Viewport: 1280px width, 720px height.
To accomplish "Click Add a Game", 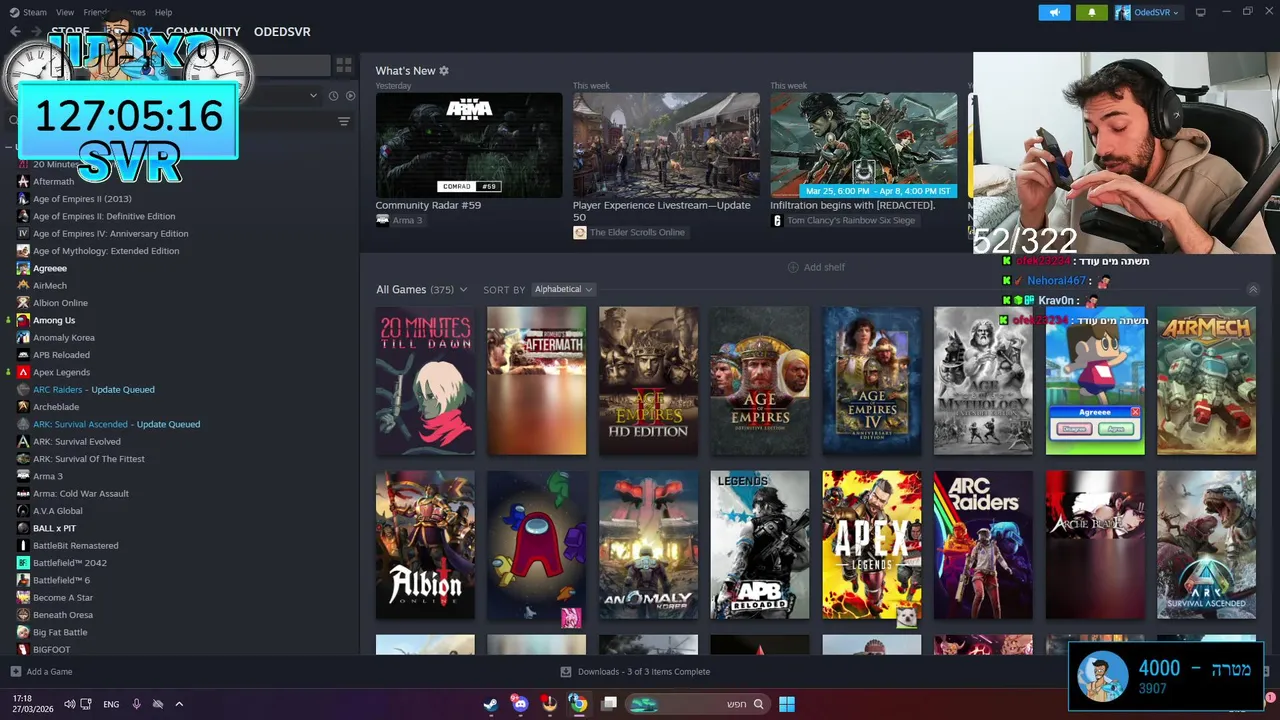I will pos(41,672).
